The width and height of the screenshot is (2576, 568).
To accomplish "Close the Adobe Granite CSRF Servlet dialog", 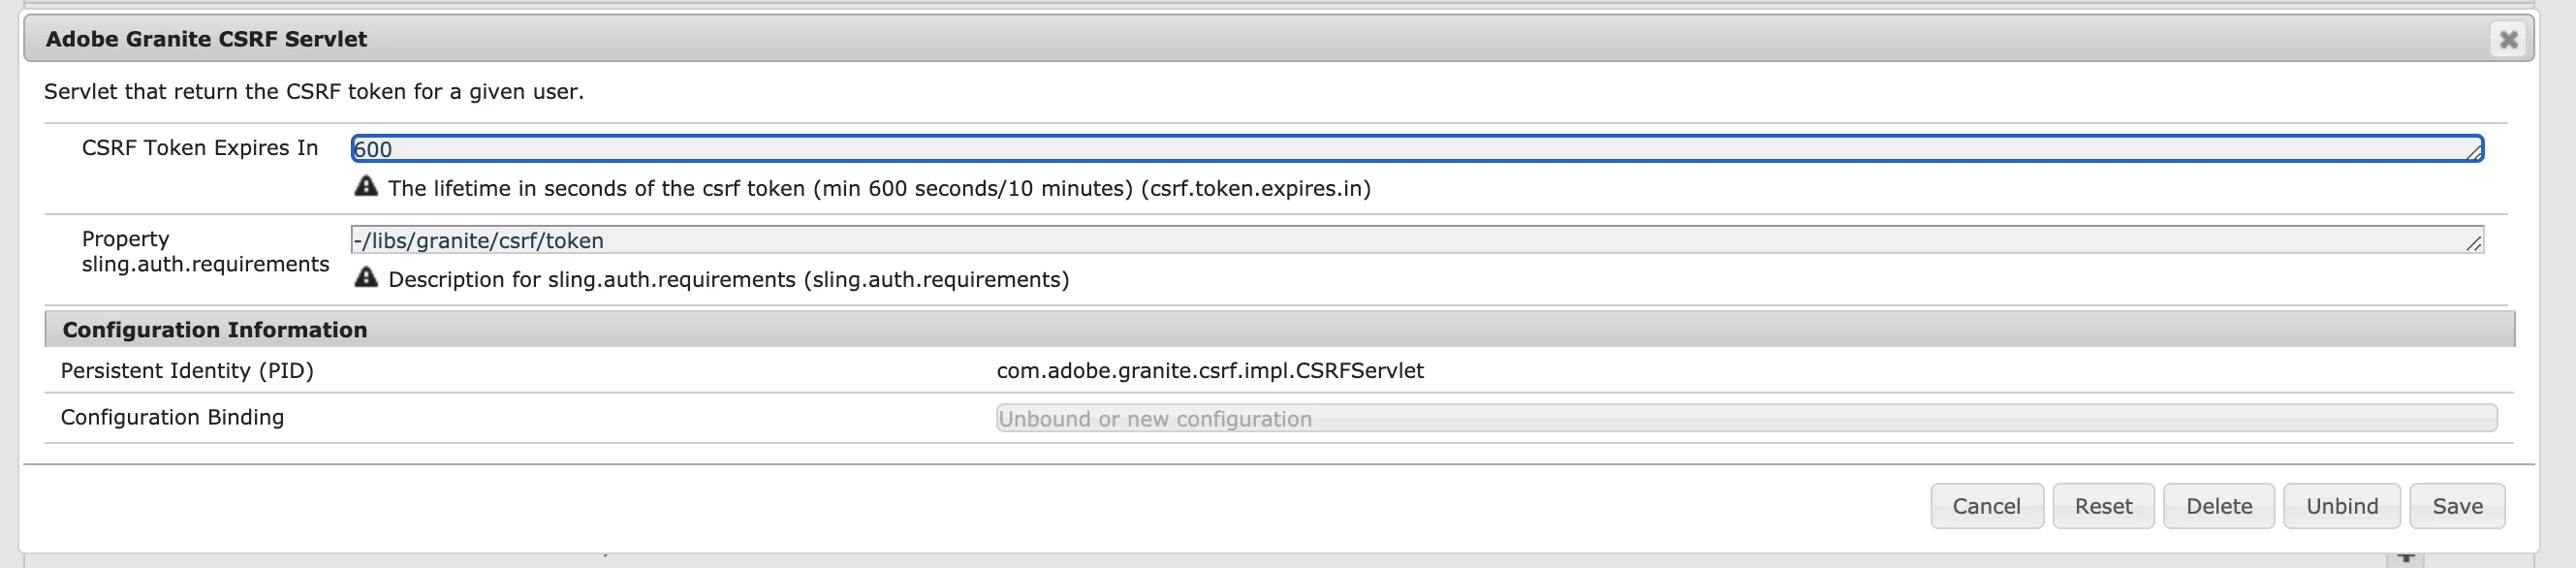I will pos(2508,40).
